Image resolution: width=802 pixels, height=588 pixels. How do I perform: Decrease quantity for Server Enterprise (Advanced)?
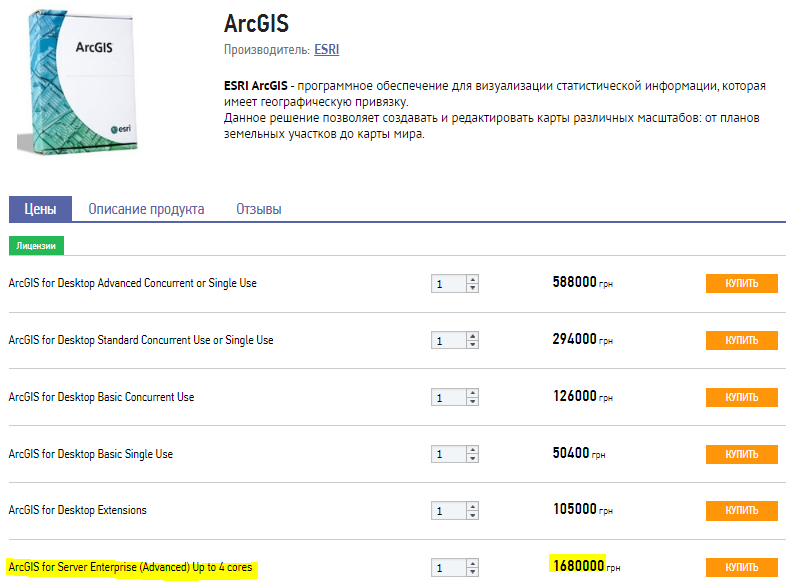473,572
